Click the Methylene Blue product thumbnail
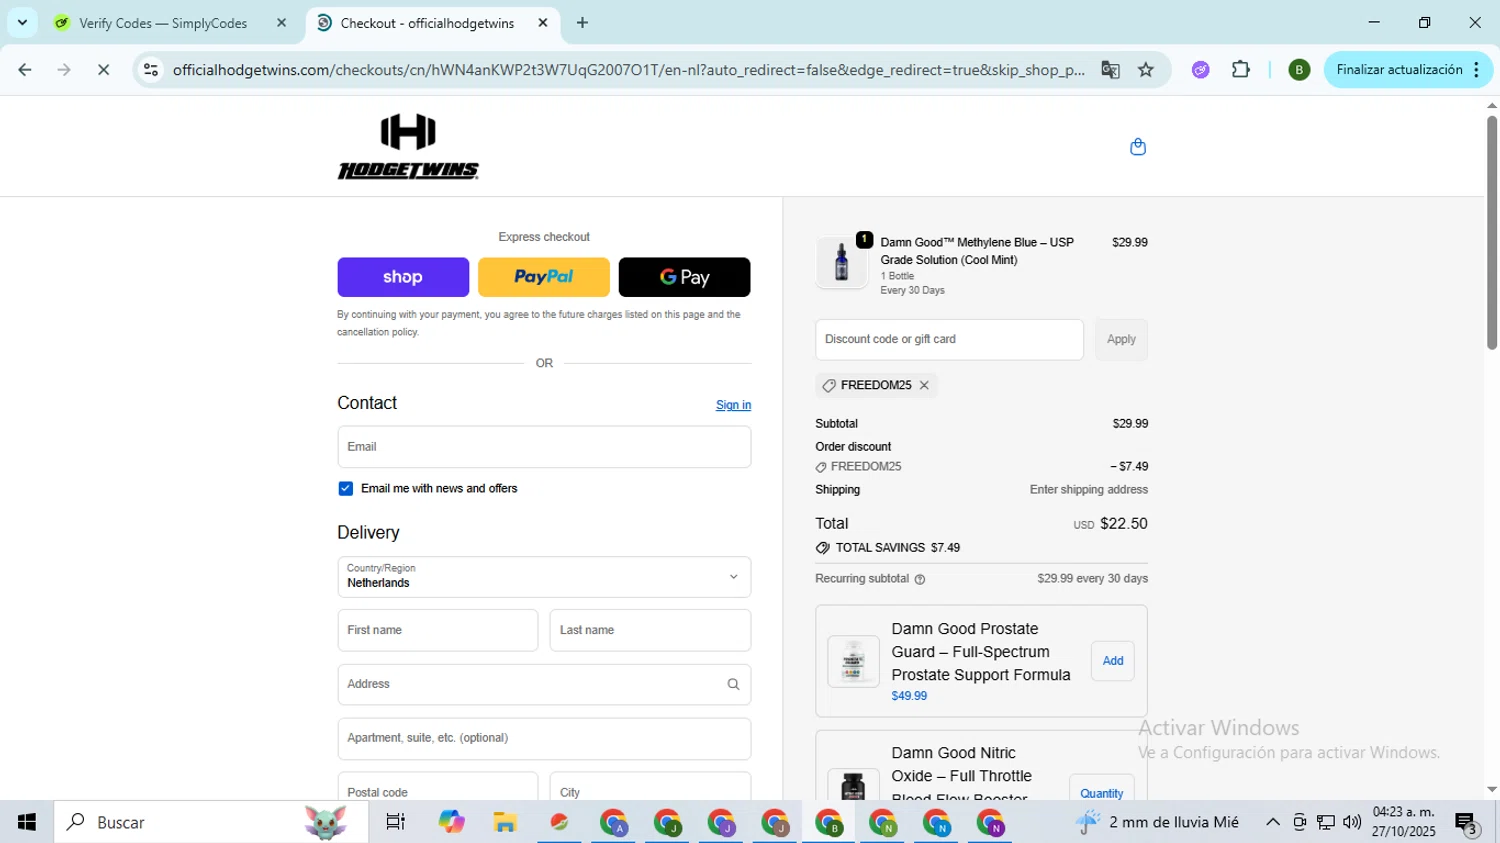The width and height of the screenshot is (1500, 843). [841, 262]
